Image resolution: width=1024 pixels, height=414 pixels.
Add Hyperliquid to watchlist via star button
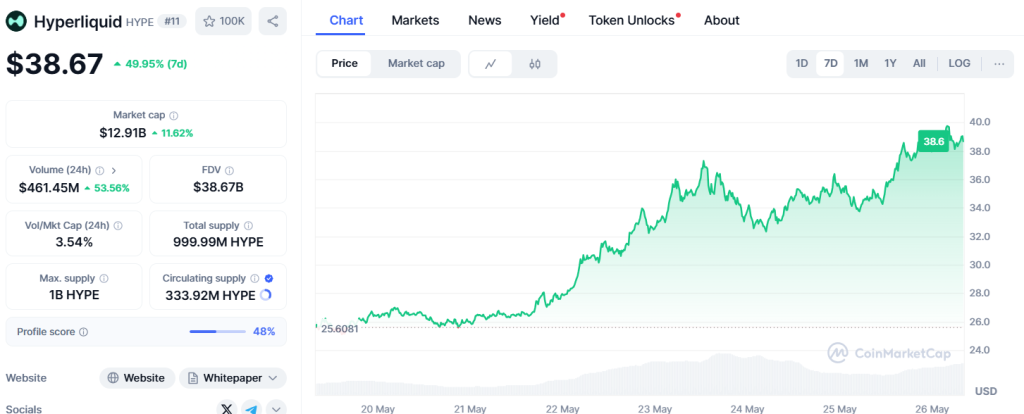(x=224, y=22)
